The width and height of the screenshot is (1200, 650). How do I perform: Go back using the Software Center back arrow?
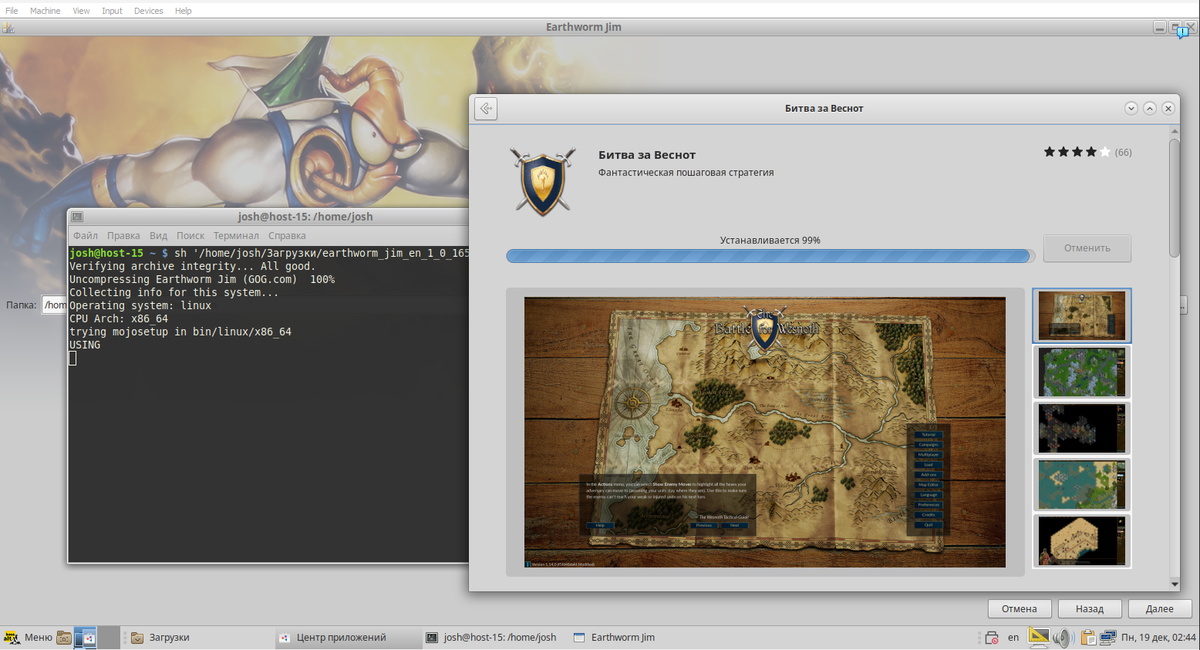[x=486, y=108]
